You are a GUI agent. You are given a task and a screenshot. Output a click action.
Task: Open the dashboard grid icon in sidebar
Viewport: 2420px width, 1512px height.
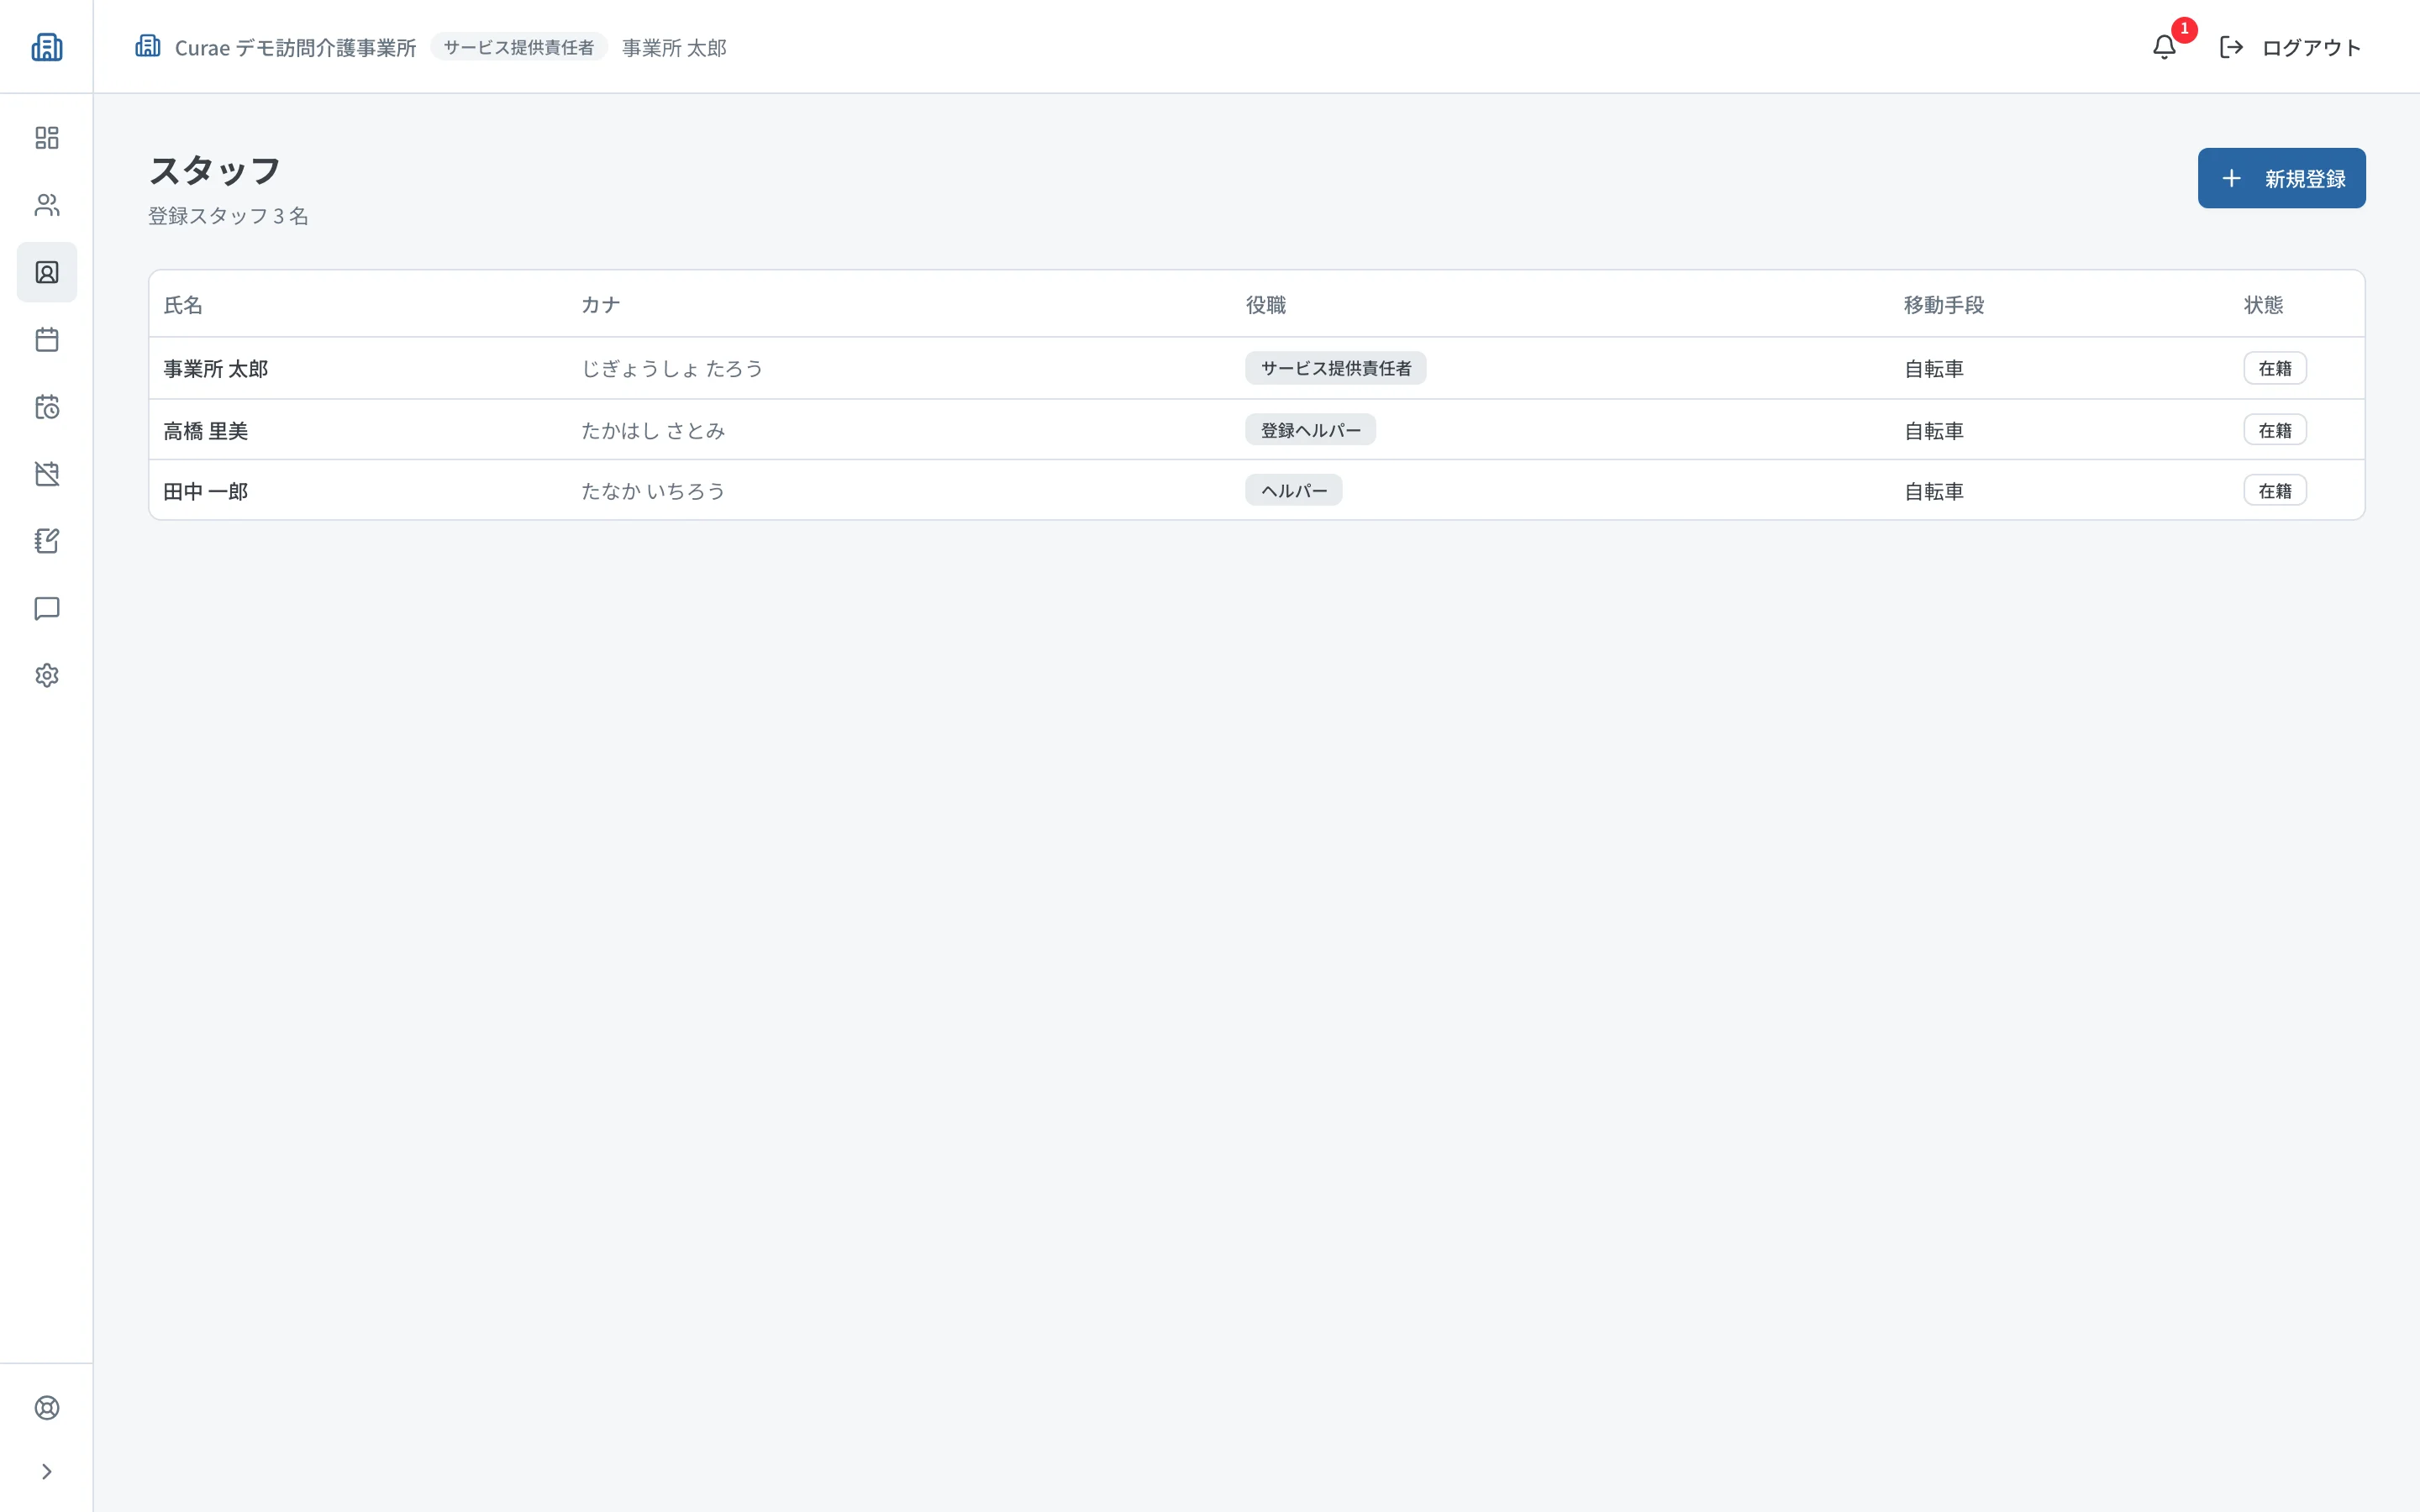(47, 138)
